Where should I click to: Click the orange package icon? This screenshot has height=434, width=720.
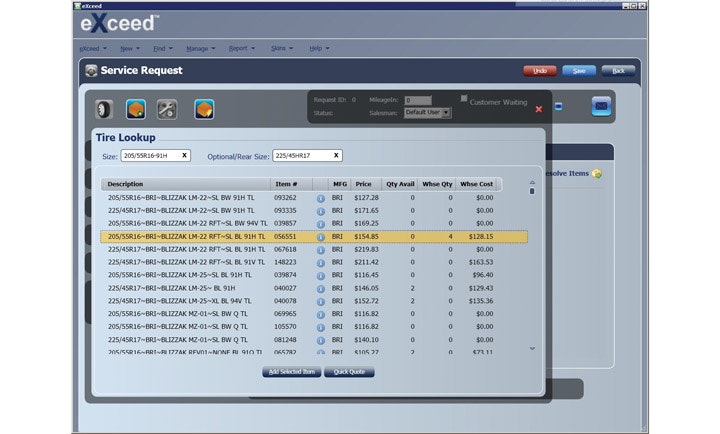coord(204,110)
